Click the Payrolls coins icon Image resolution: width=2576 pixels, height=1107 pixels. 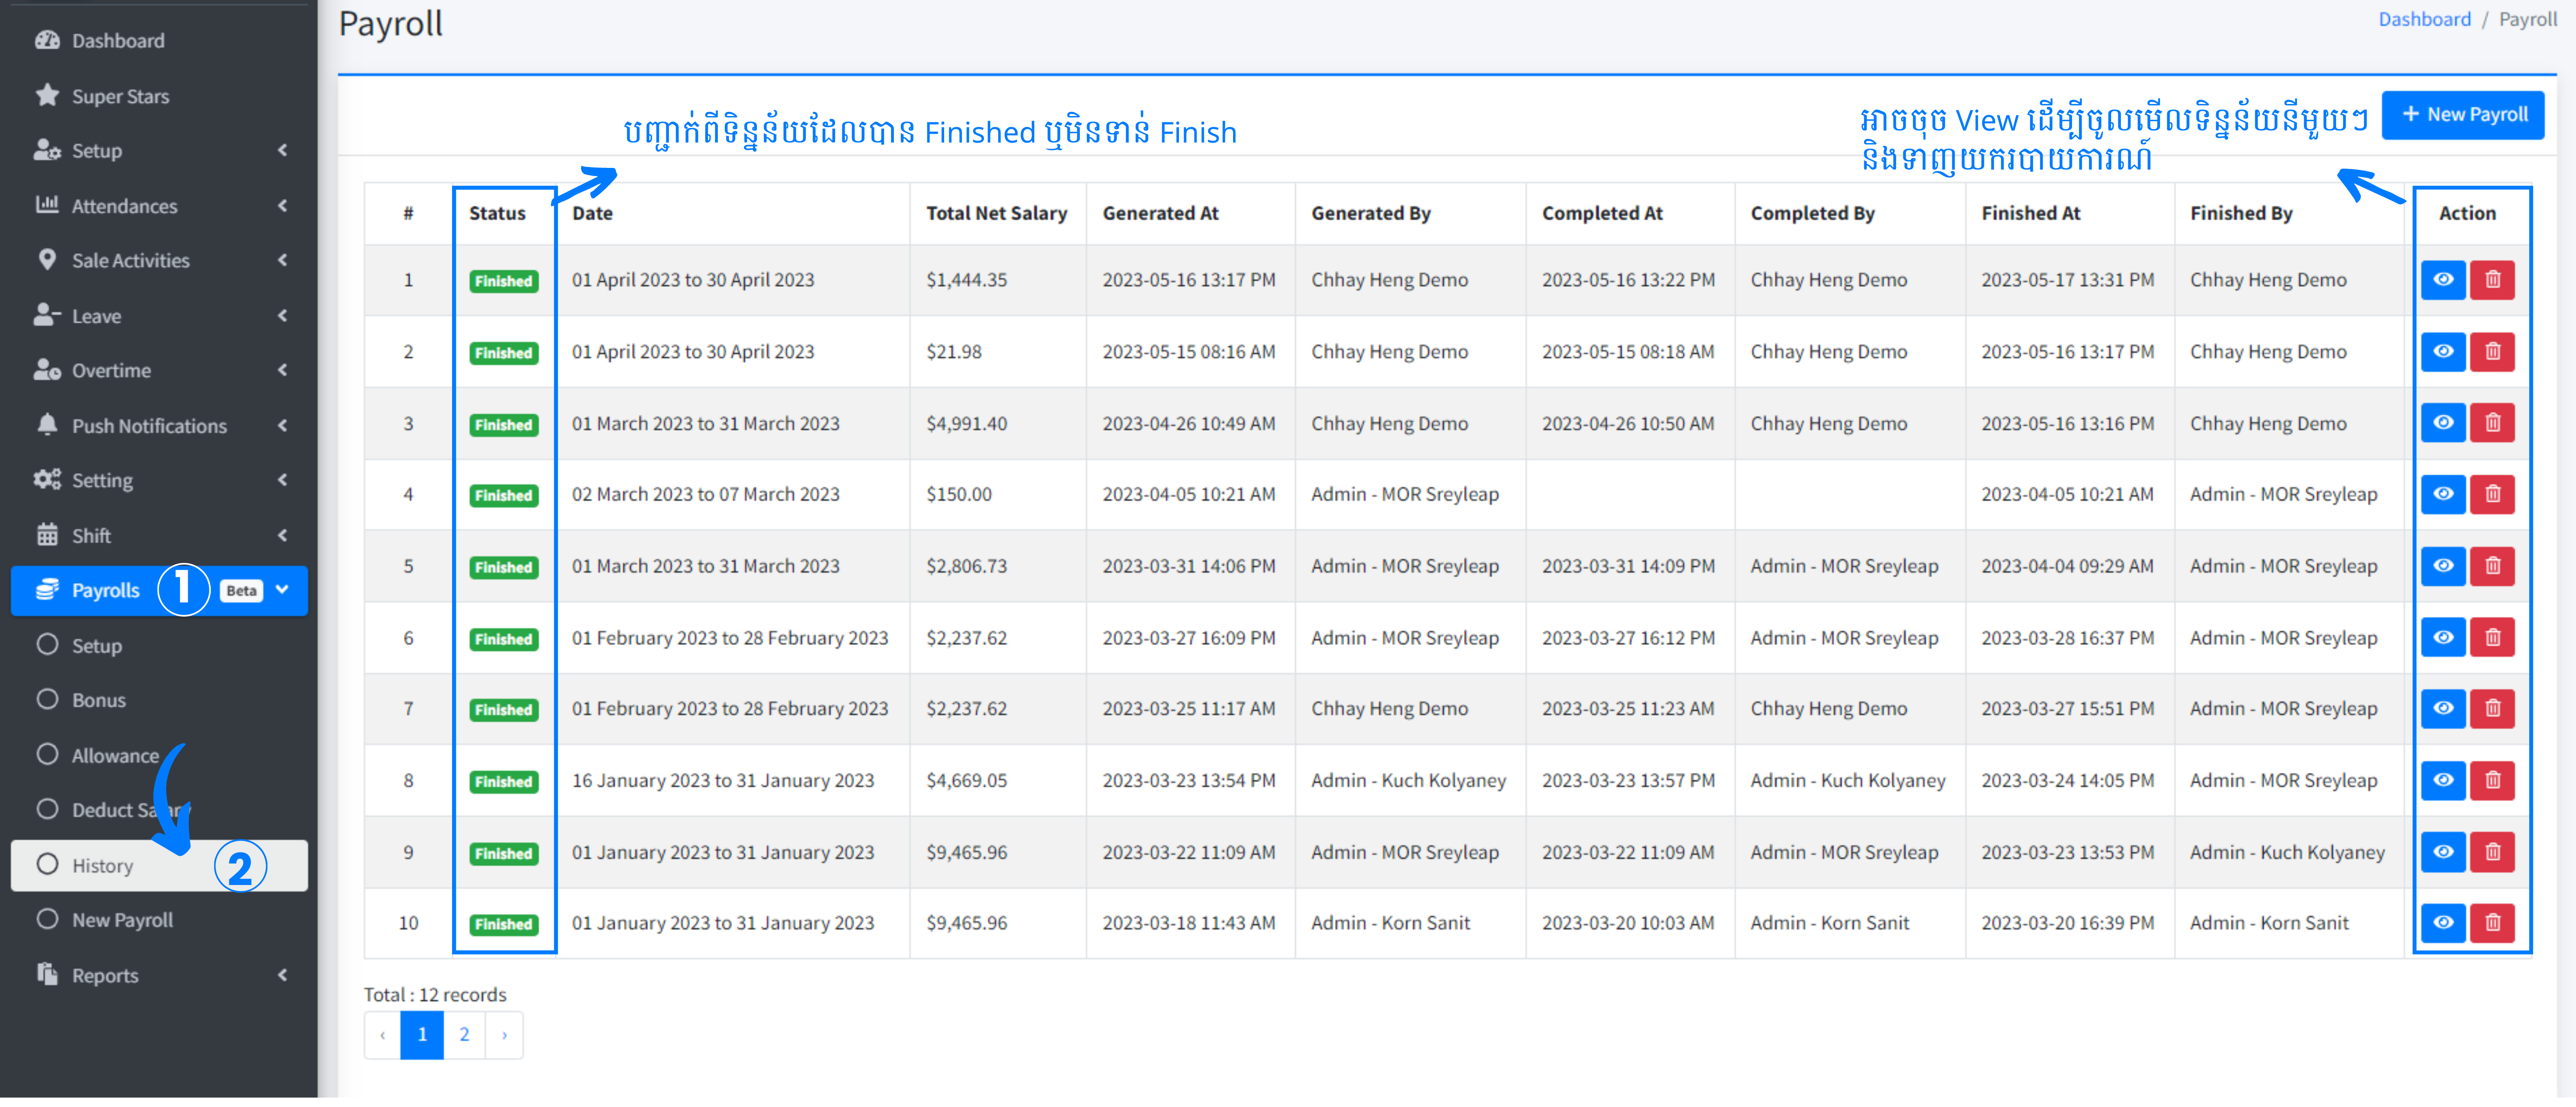47,591
